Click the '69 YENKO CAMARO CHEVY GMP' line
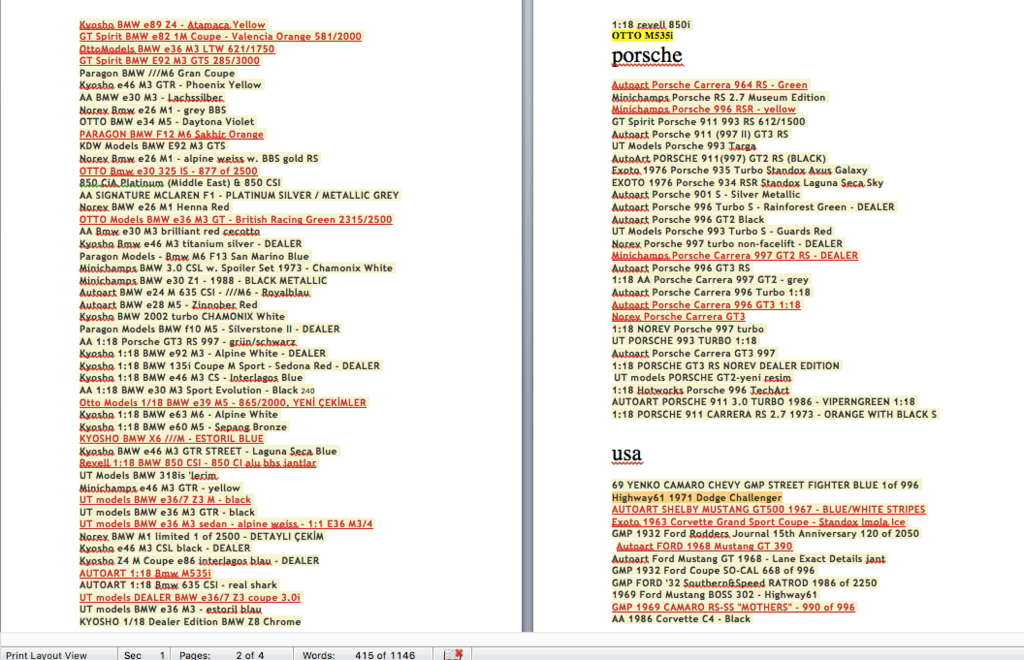 pos(765,485)
